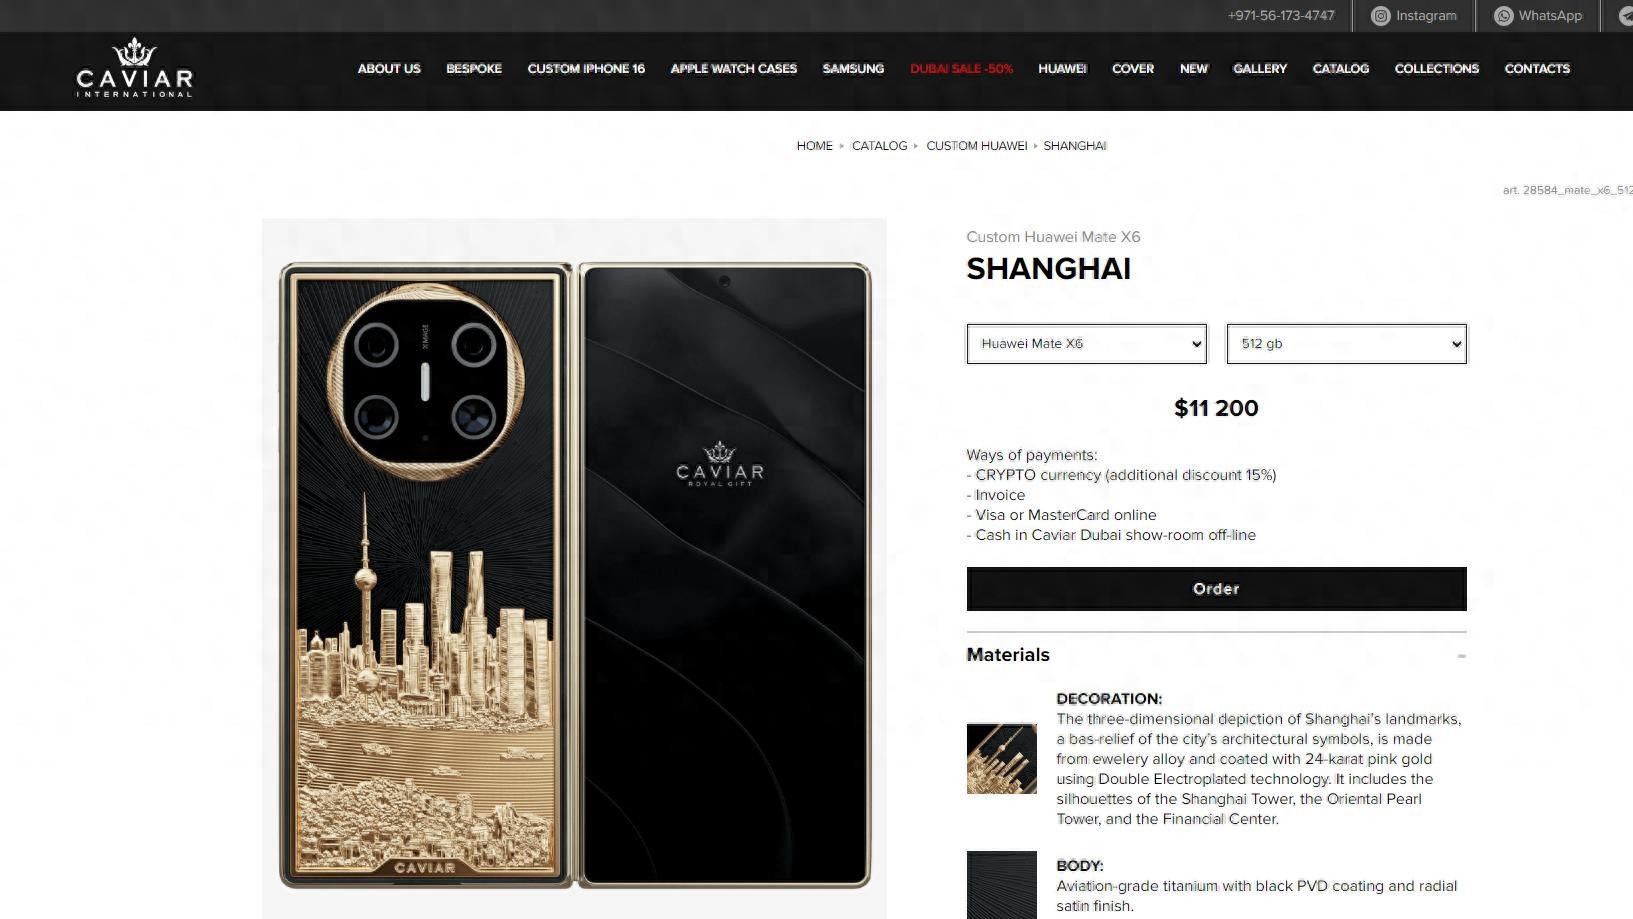Open the gold decoration material thumbnail
Viewport: 1633px width, 919px height.
pos(1002,759)
